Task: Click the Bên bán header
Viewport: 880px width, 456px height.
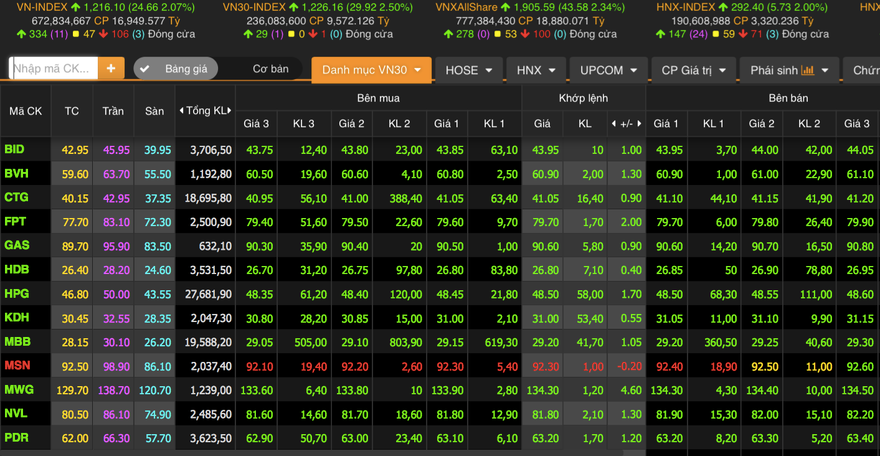Action: 788,98
